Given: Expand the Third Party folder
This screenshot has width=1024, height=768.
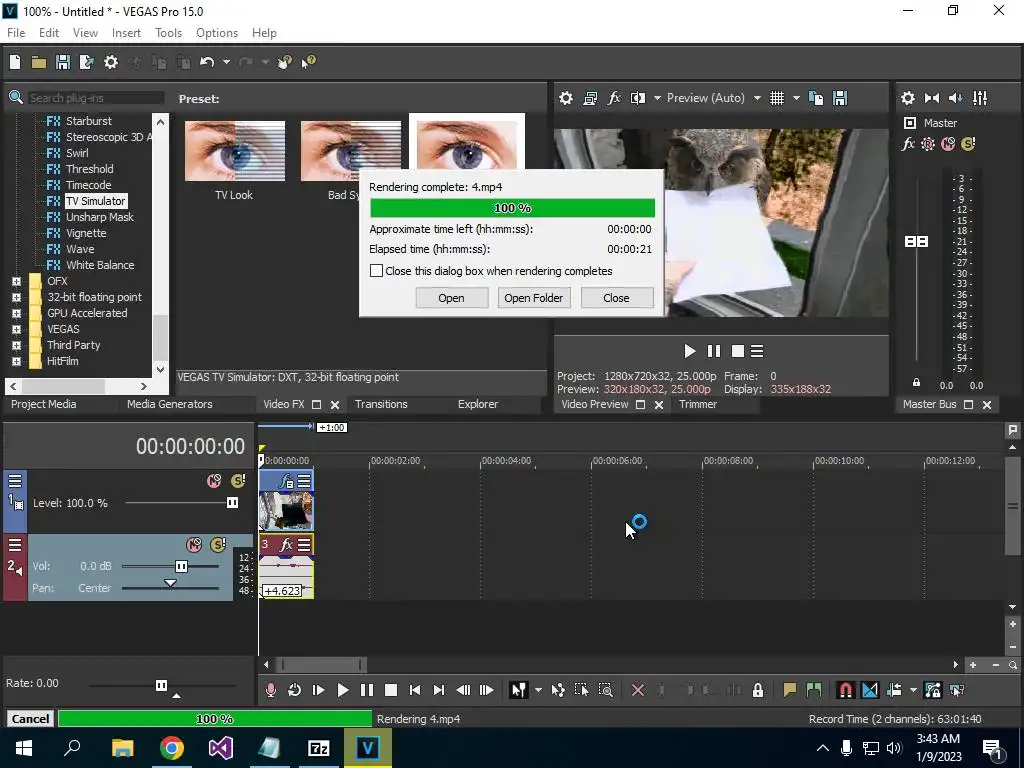Looking at the screenshot, I should [x=16, y=345].
